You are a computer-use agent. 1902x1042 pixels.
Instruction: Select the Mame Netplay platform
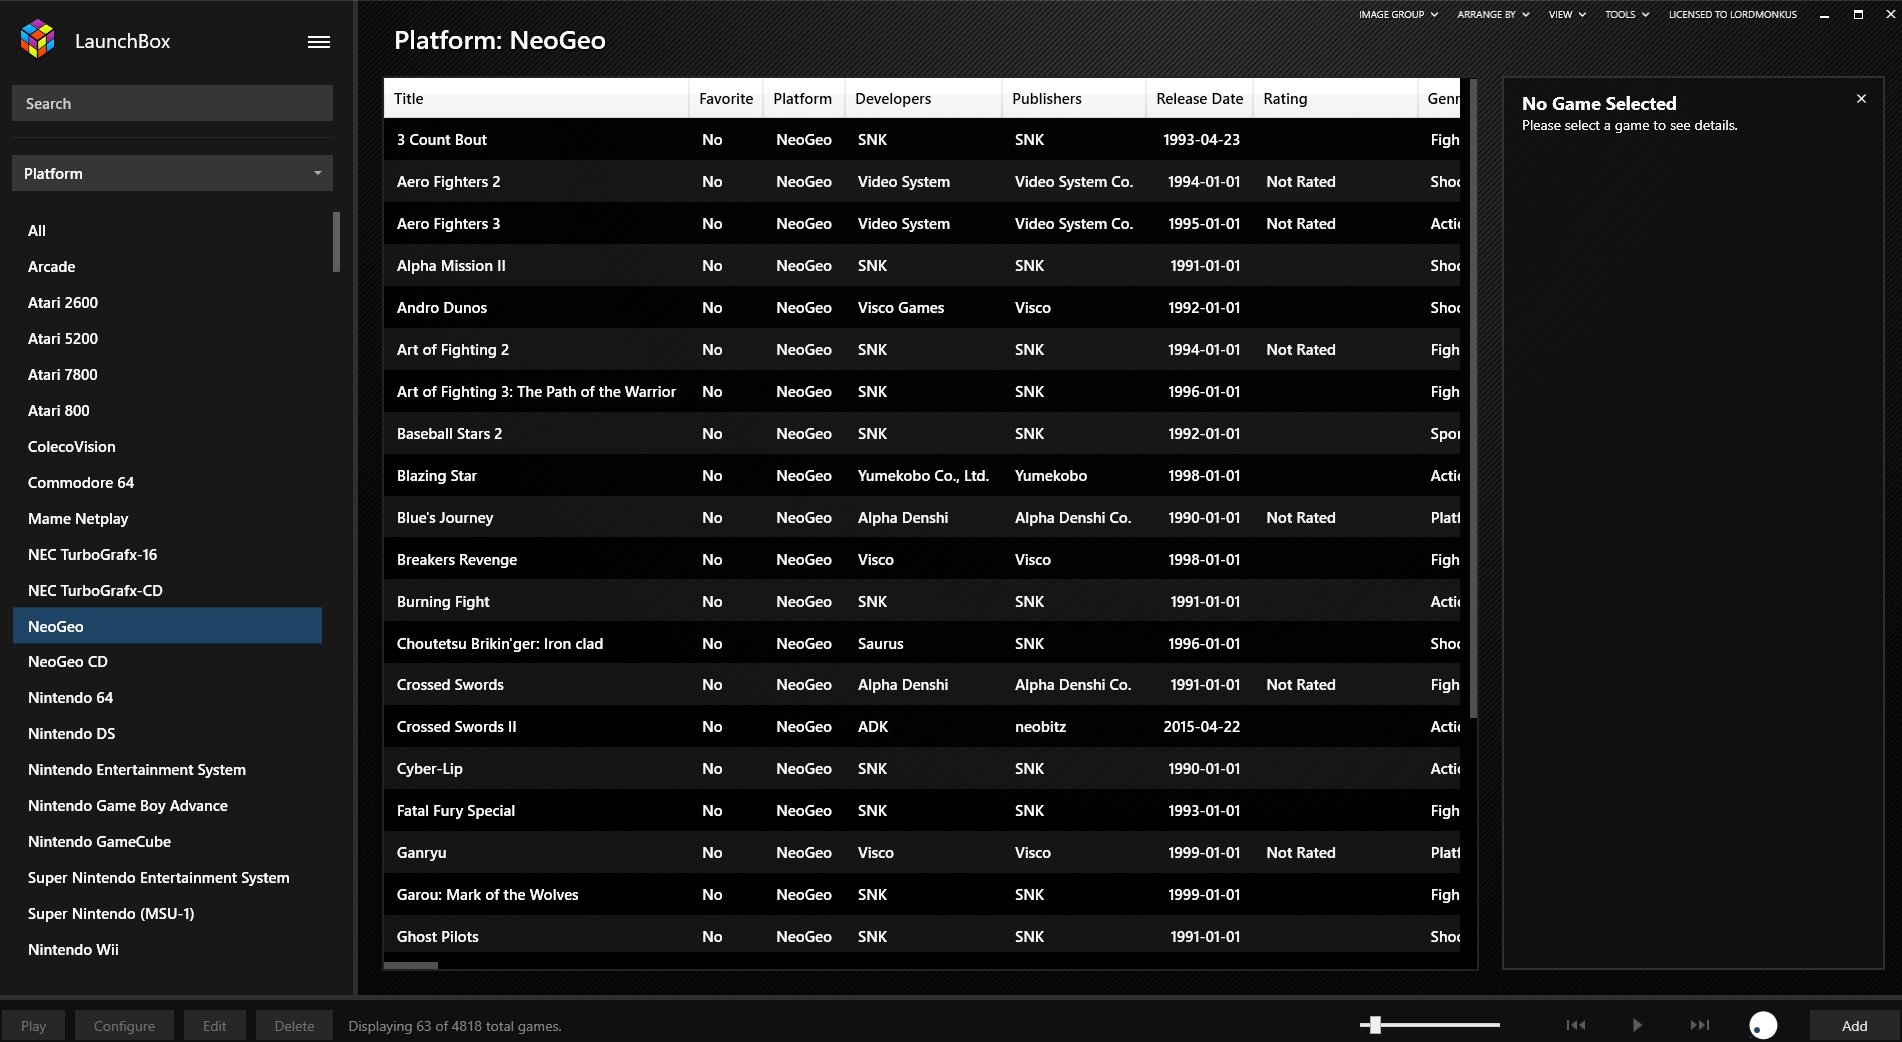pos(167,518)
